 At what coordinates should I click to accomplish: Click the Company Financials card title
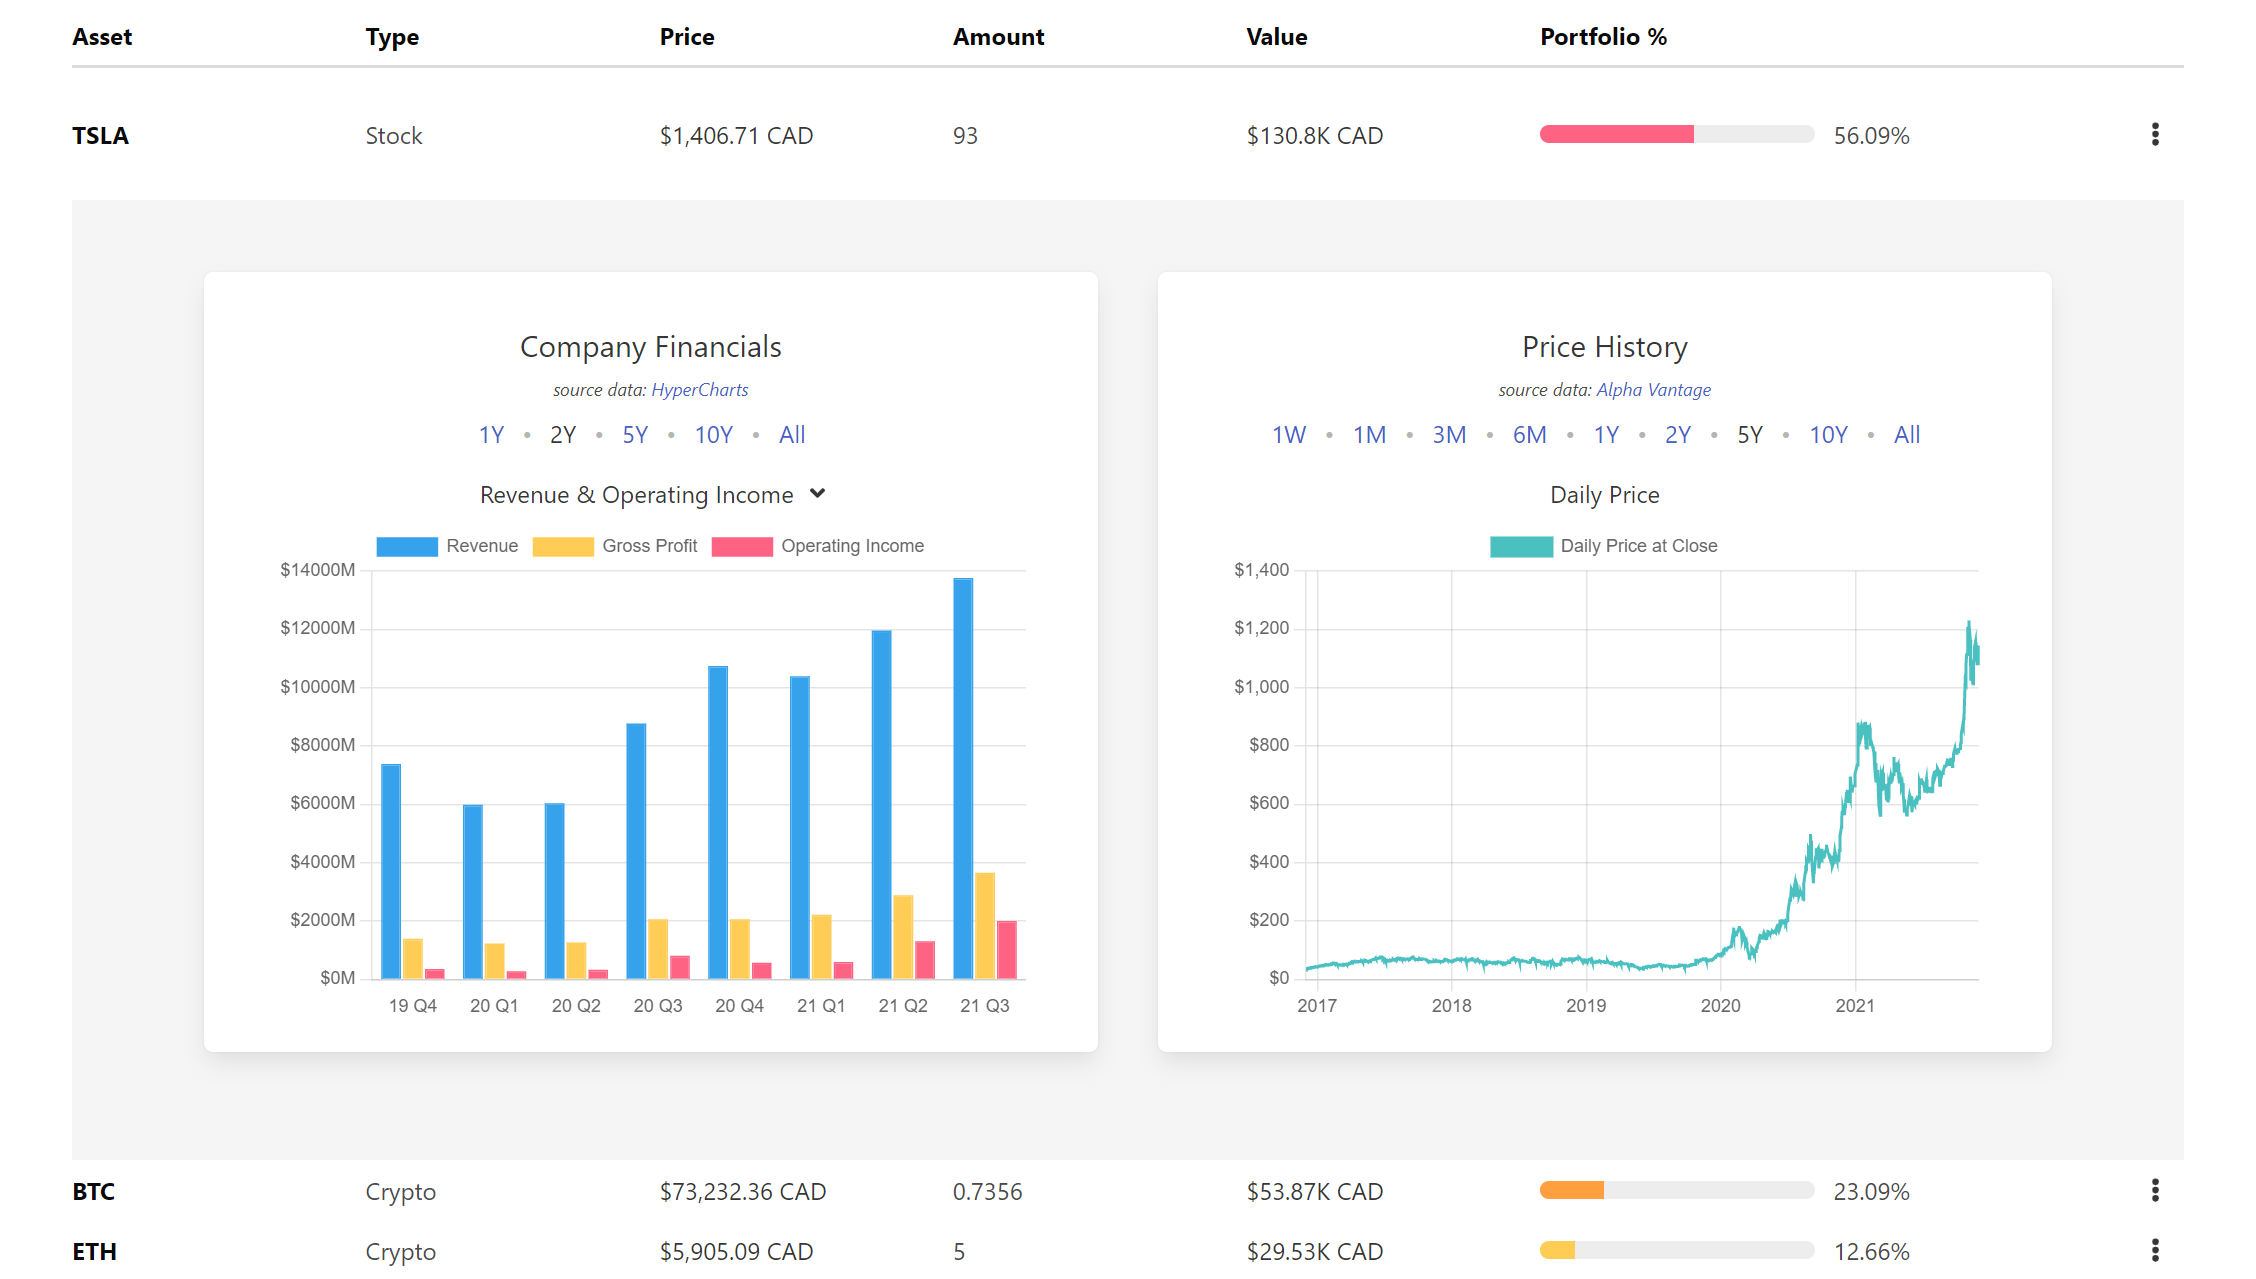click(651, 347)
